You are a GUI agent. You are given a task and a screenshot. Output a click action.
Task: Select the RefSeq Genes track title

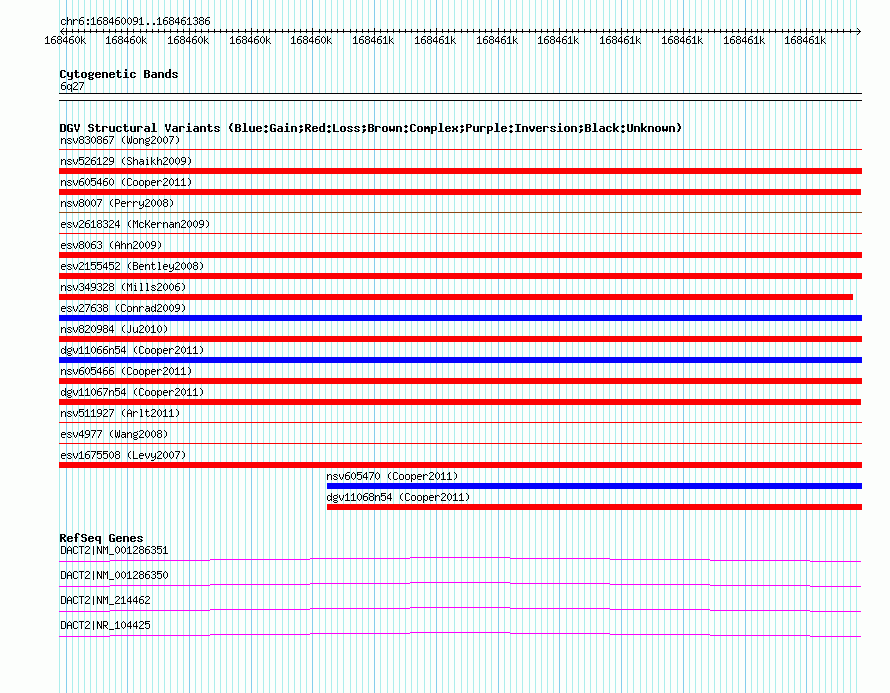[x=102, y=537]
